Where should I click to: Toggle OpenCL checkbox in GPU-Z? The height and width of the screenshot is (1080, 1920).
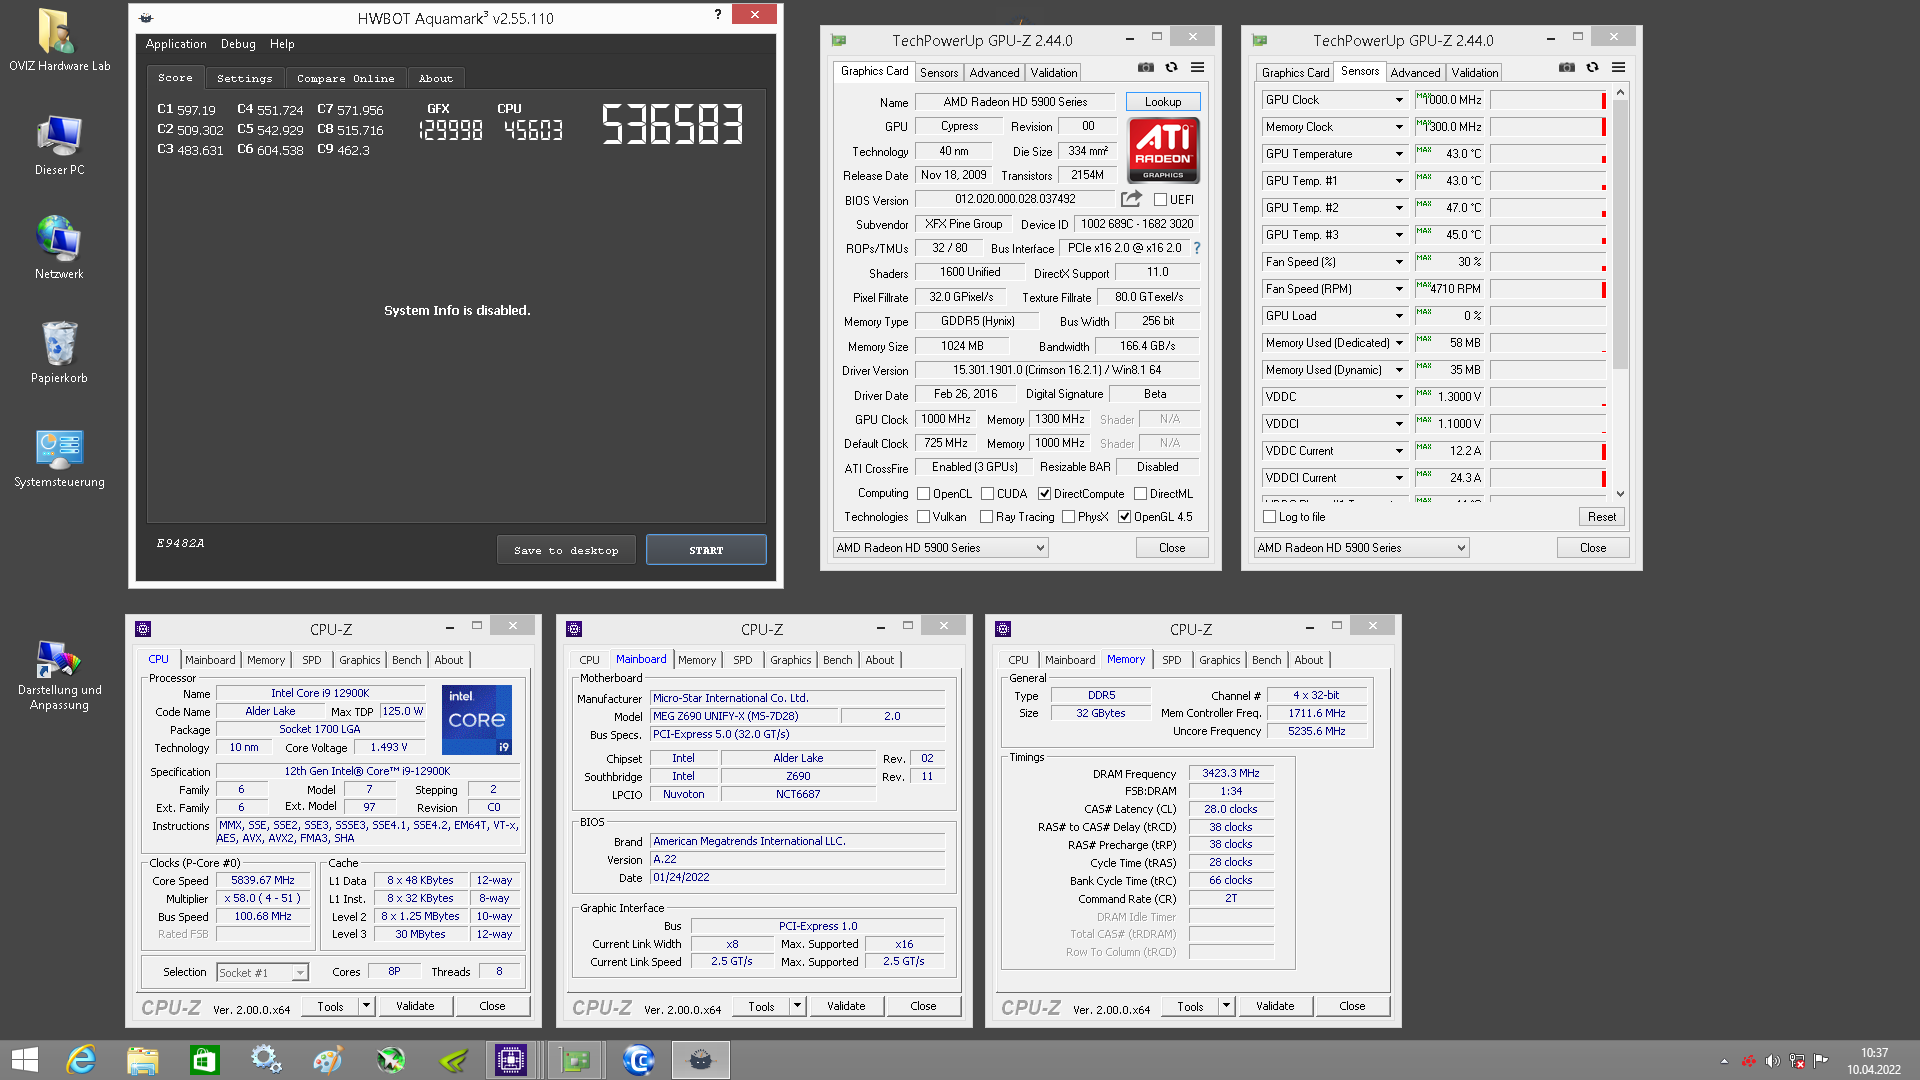point(924,494)
